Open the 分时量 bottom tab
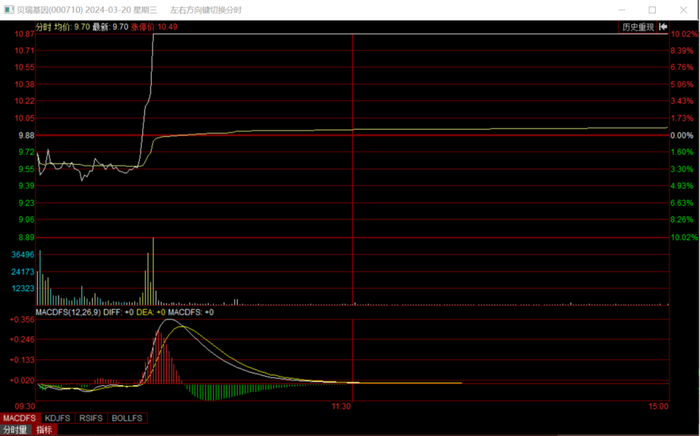 (x=16, y=429)
